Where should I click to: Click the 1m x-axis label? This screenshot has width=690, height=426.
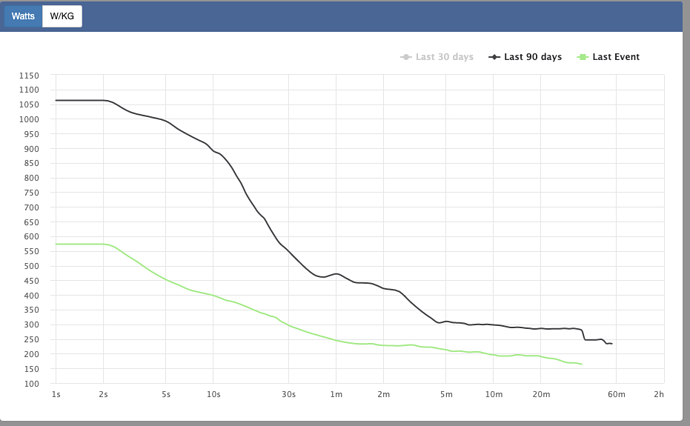pyautogui.click(x=336, y=394)
